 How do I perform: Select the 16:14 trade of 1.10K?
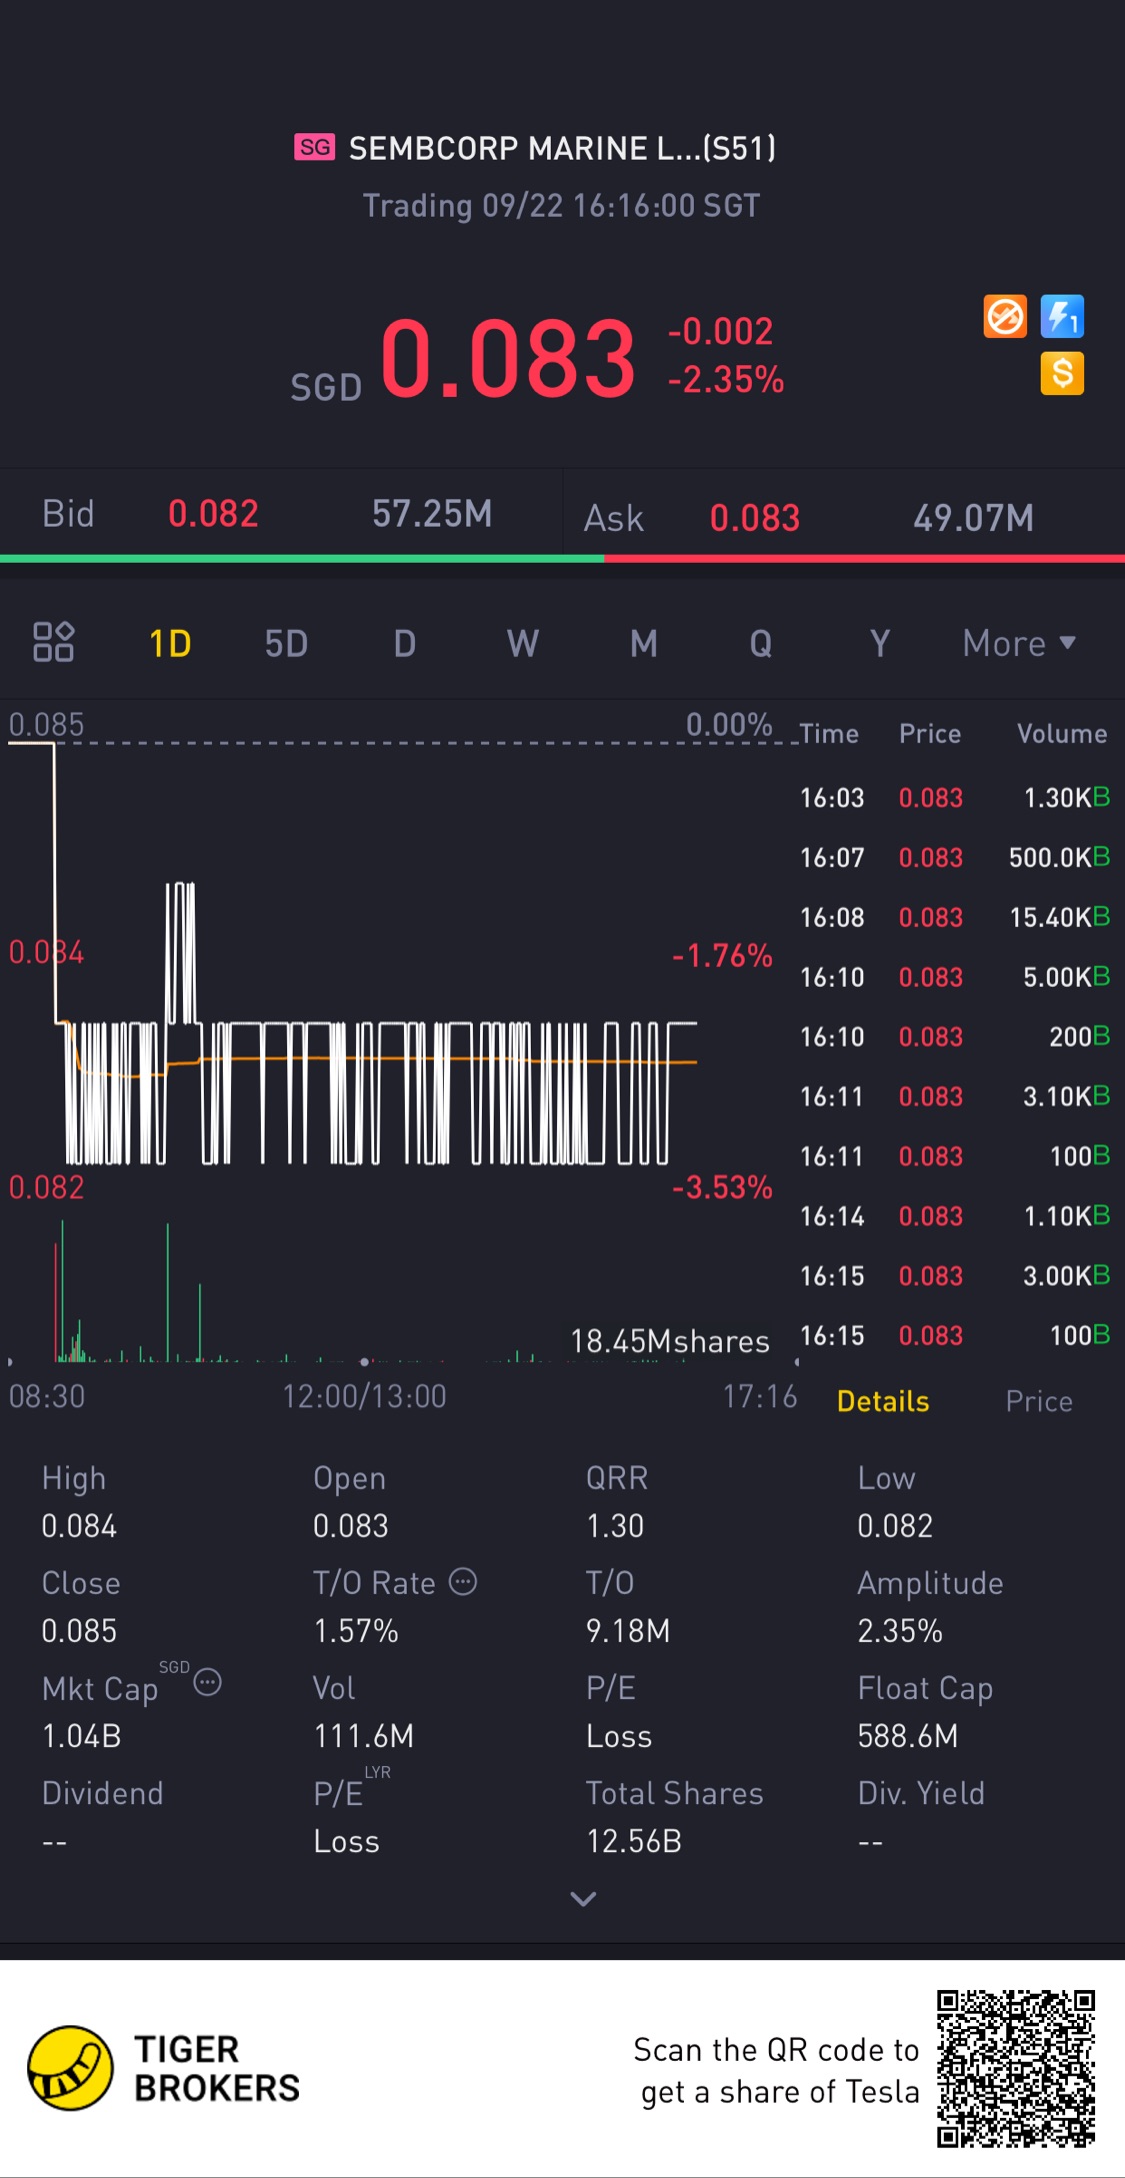coord(955,1216)
